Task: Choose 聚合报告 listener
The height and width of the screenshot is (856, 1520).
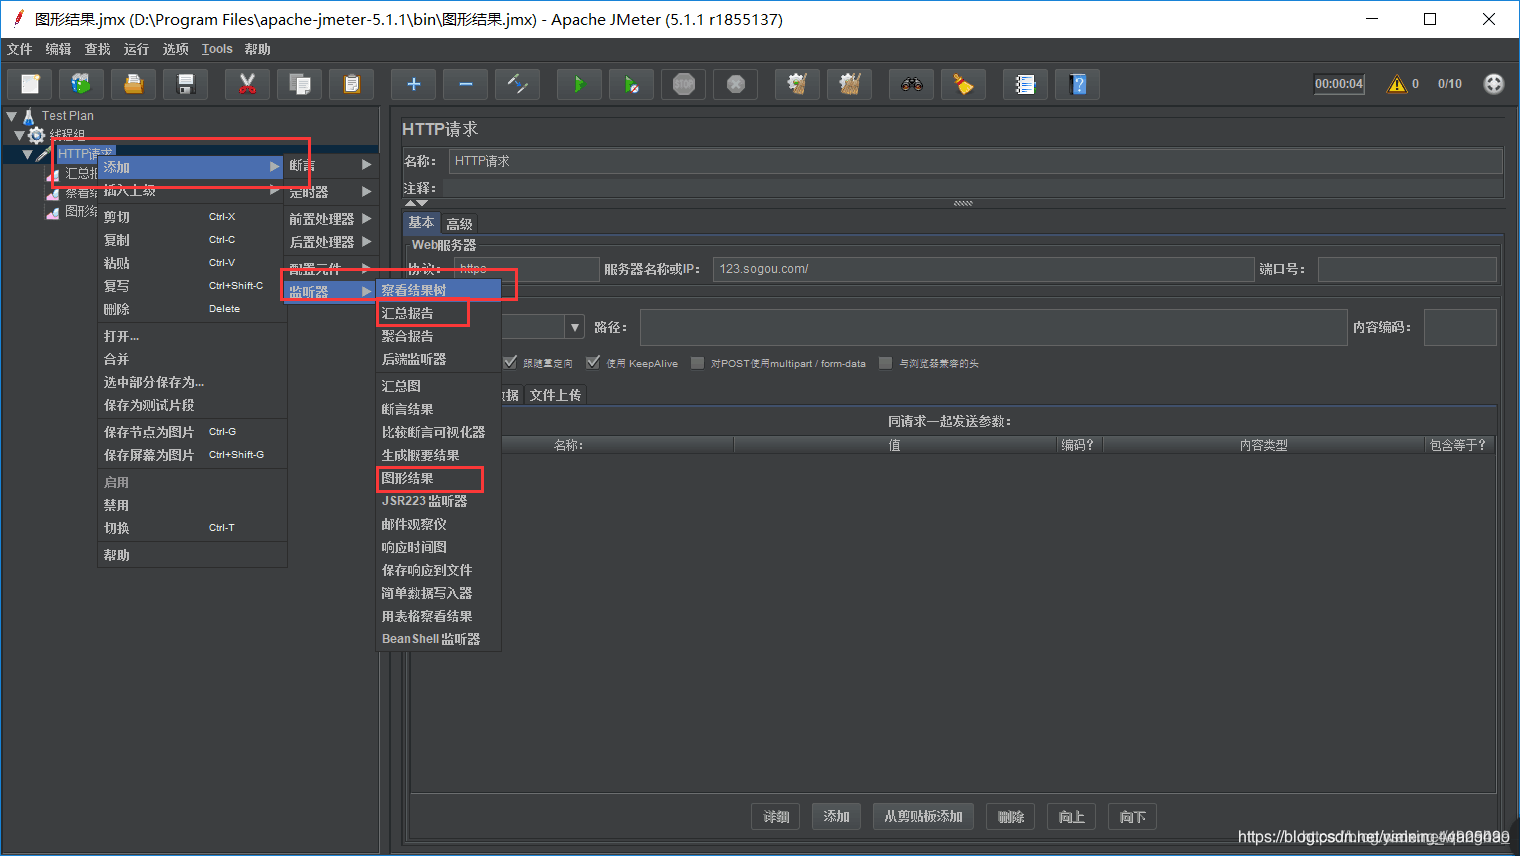Action: 438,336
